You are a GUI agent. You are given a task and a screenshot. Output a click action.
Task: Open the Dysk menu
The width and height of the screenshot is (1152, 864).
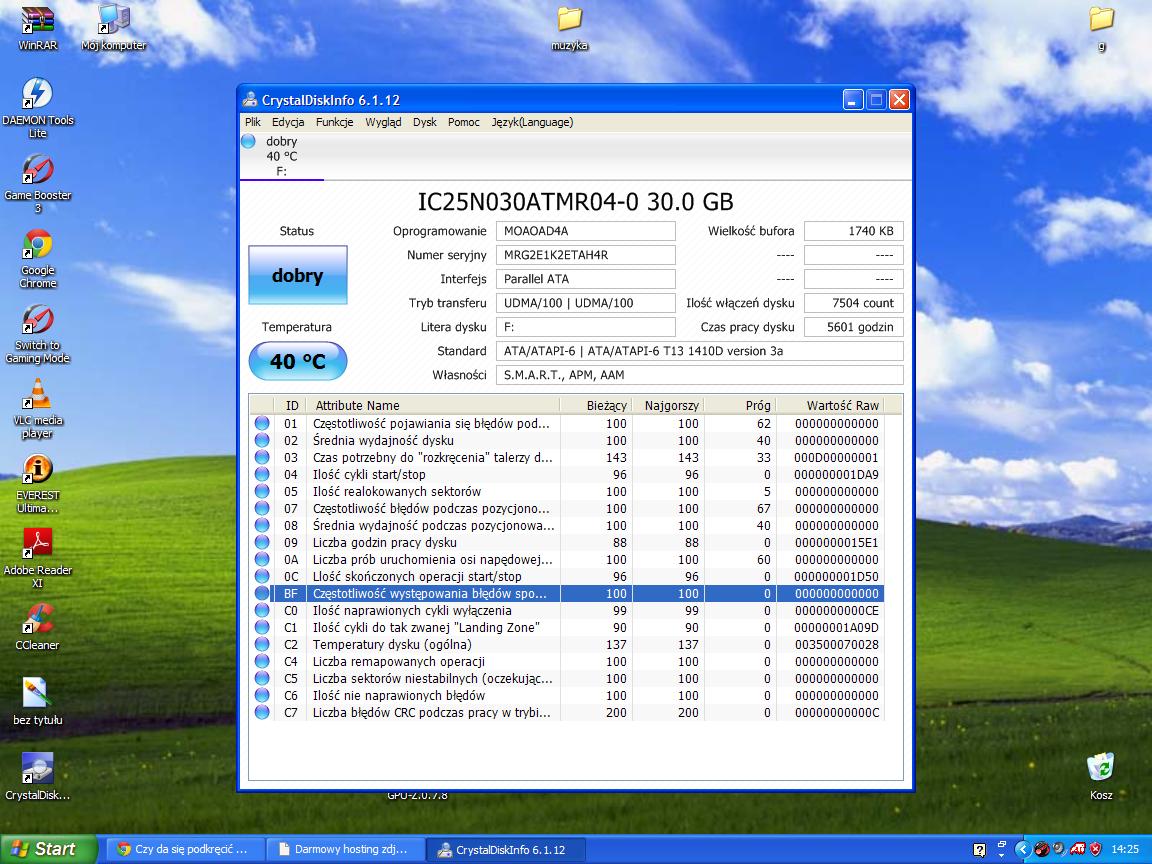pyautogui.click(x=425, y=122)
